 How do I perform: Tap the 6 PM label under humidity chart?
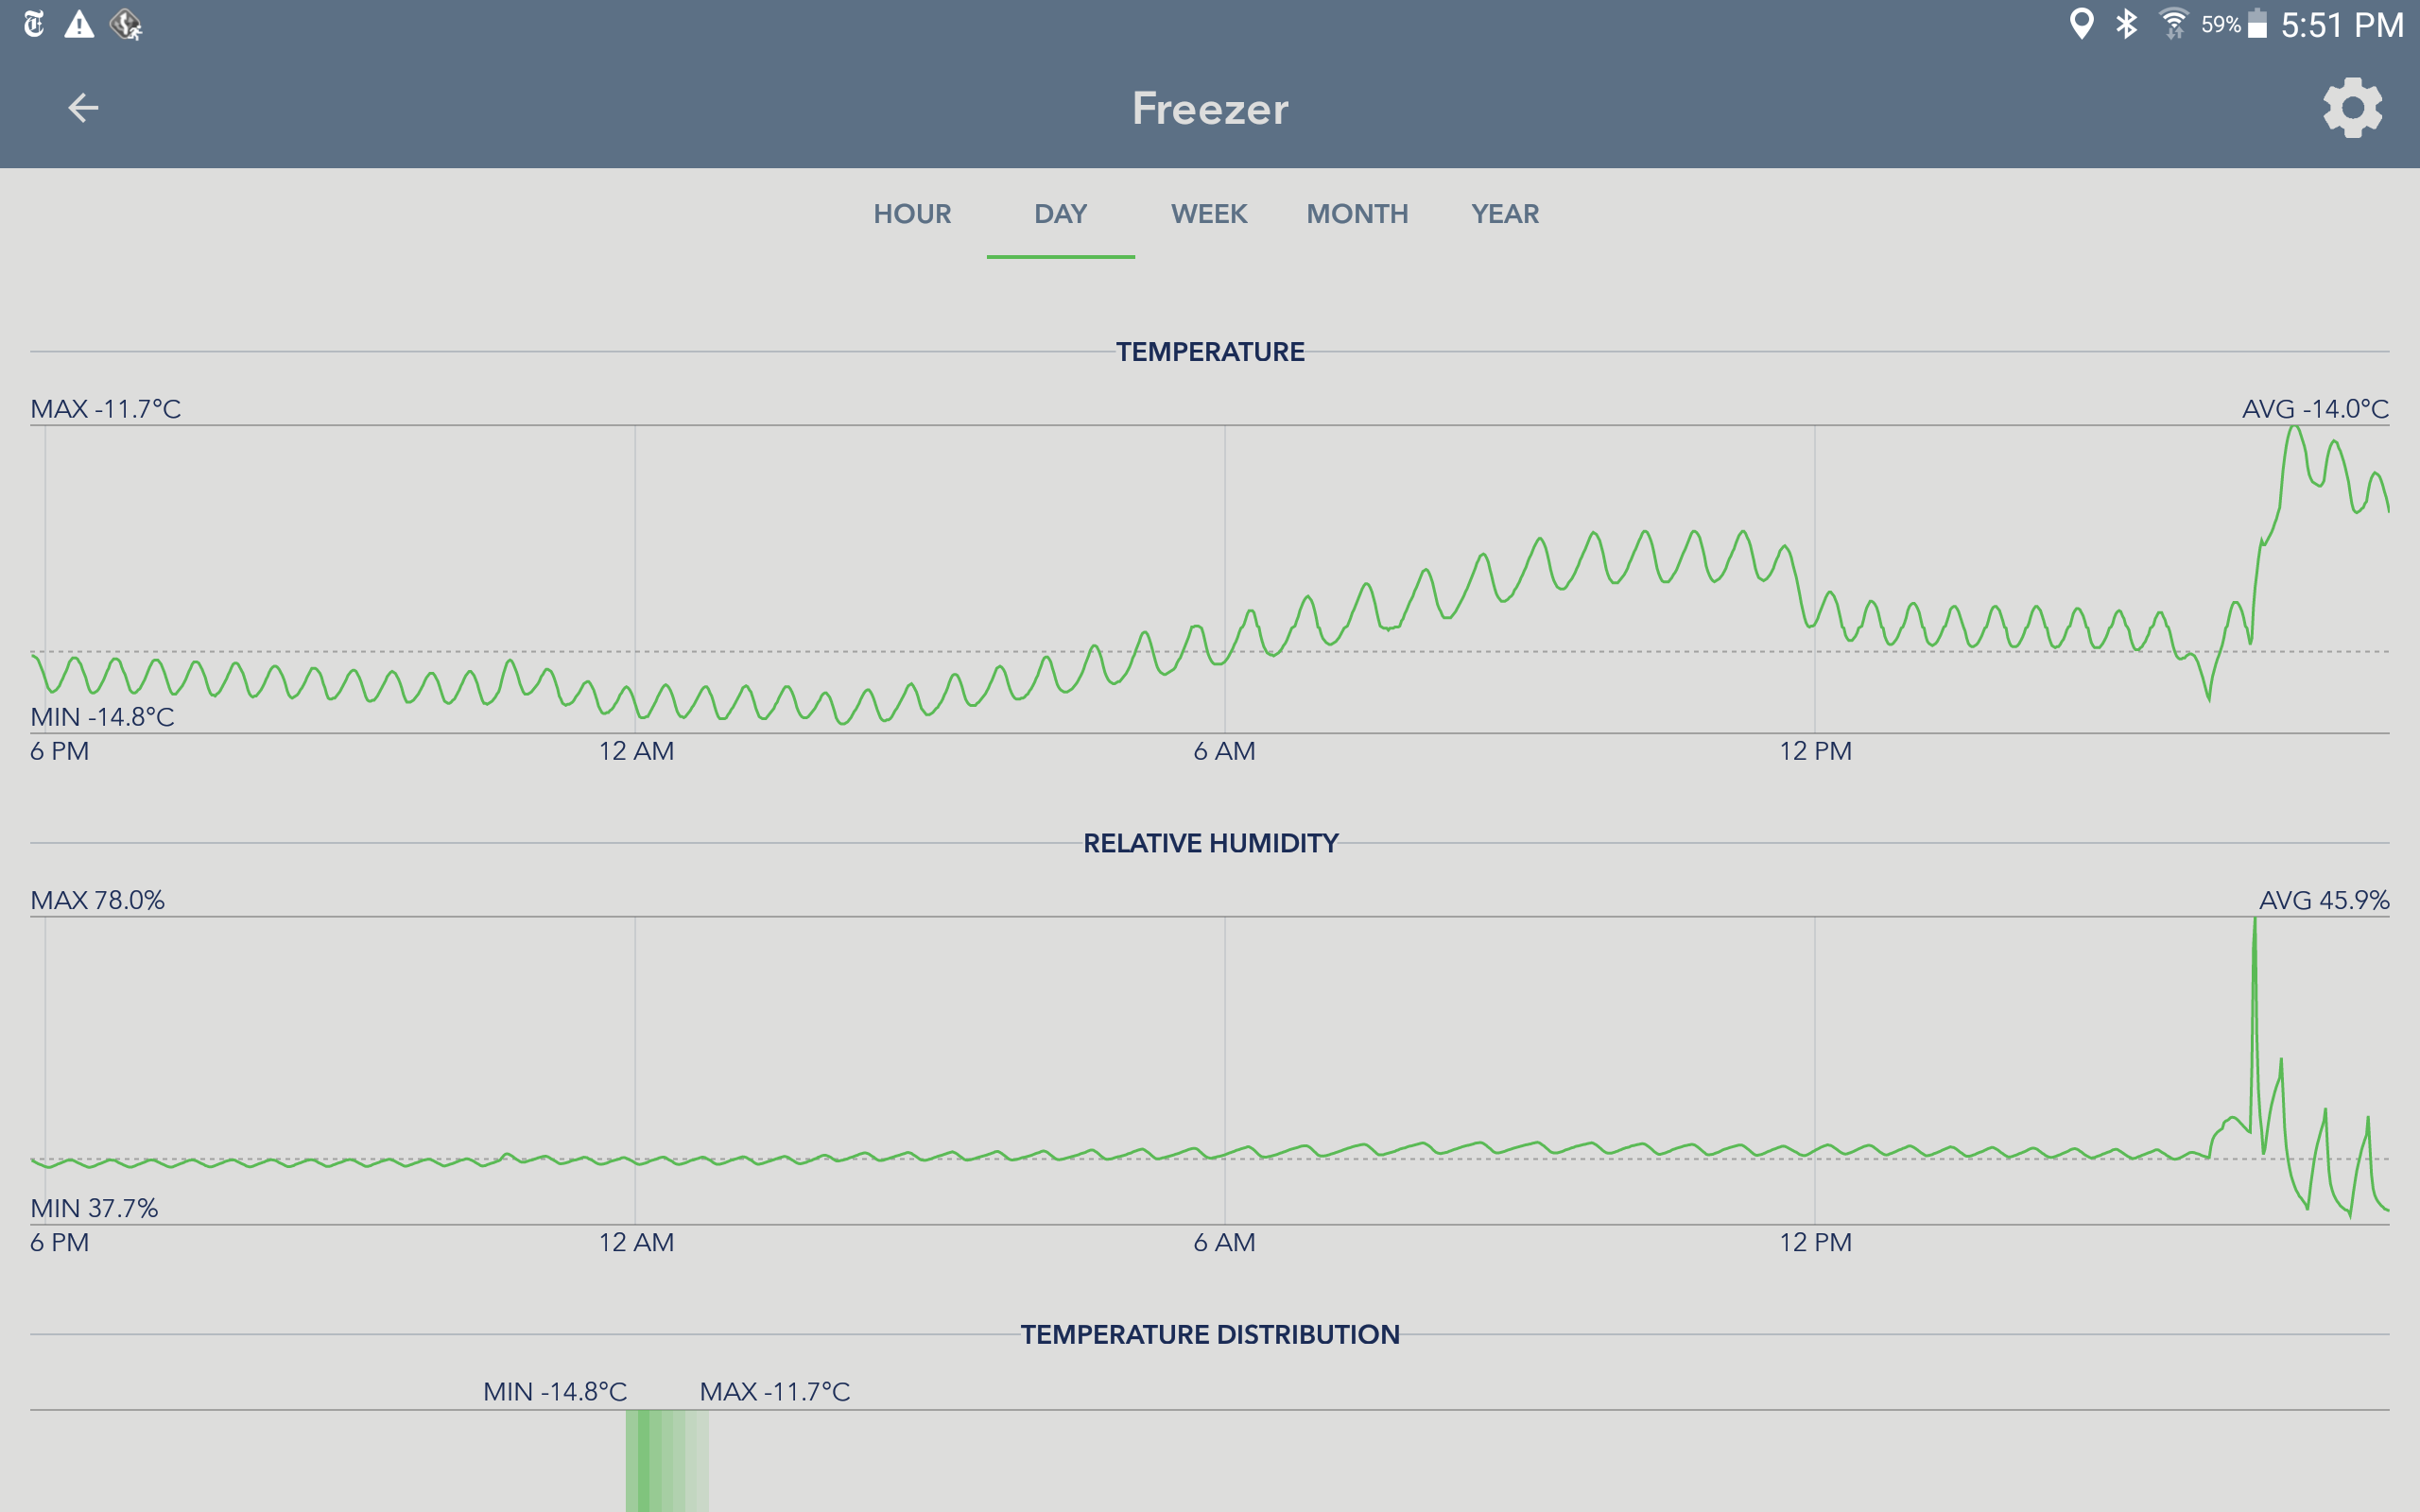(x=59, y=1242)
